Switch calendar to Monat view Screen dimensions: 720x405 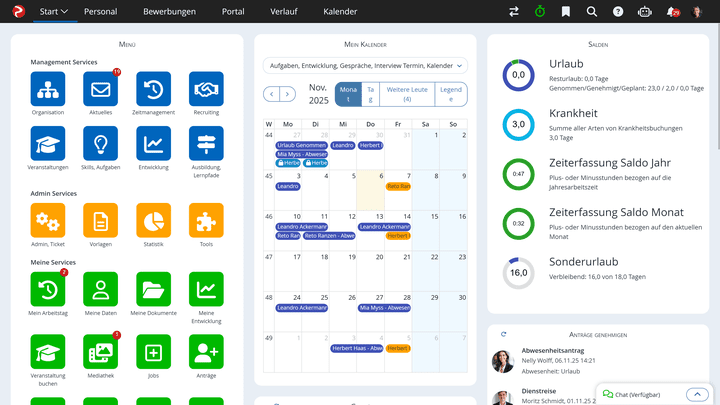(x=347, y=94)
